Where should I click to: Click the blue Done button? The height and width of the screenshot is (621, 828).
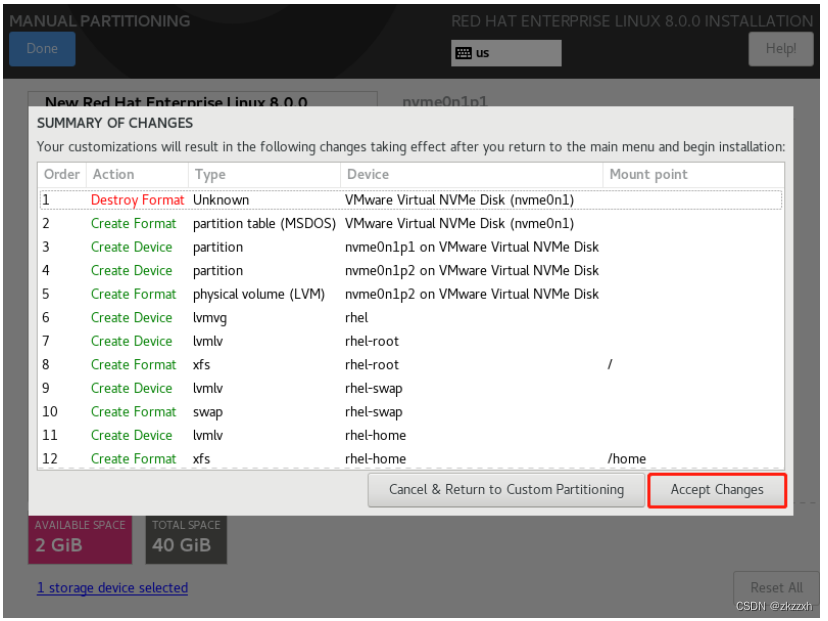click(x=42, y=49)
